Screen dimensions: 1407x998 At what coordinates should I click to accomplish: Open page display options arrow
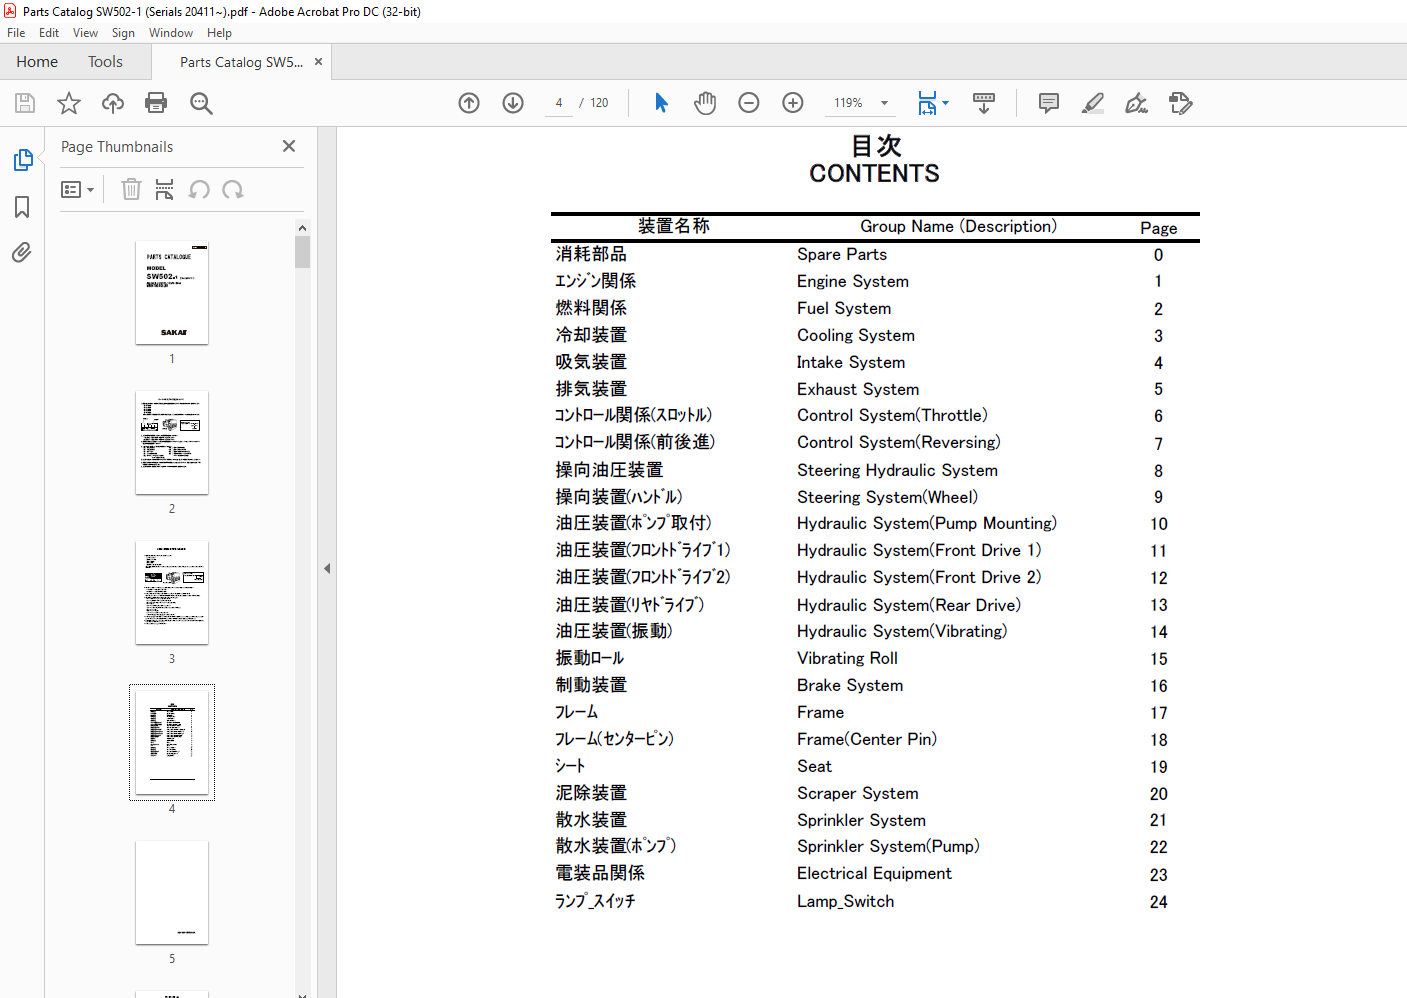945,103
